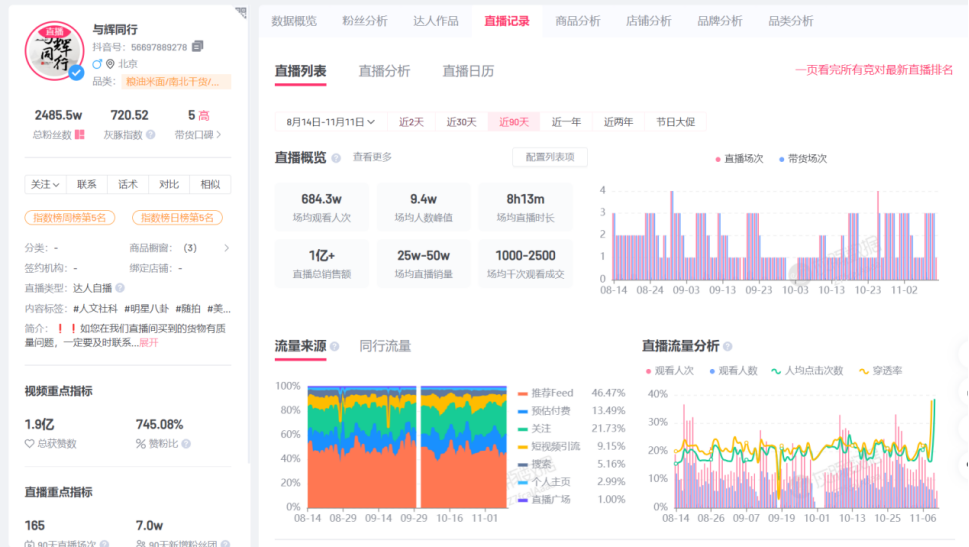Copy the Douyin ID number icon
This screenshot has height=547, width=969.
coord(198,47)
